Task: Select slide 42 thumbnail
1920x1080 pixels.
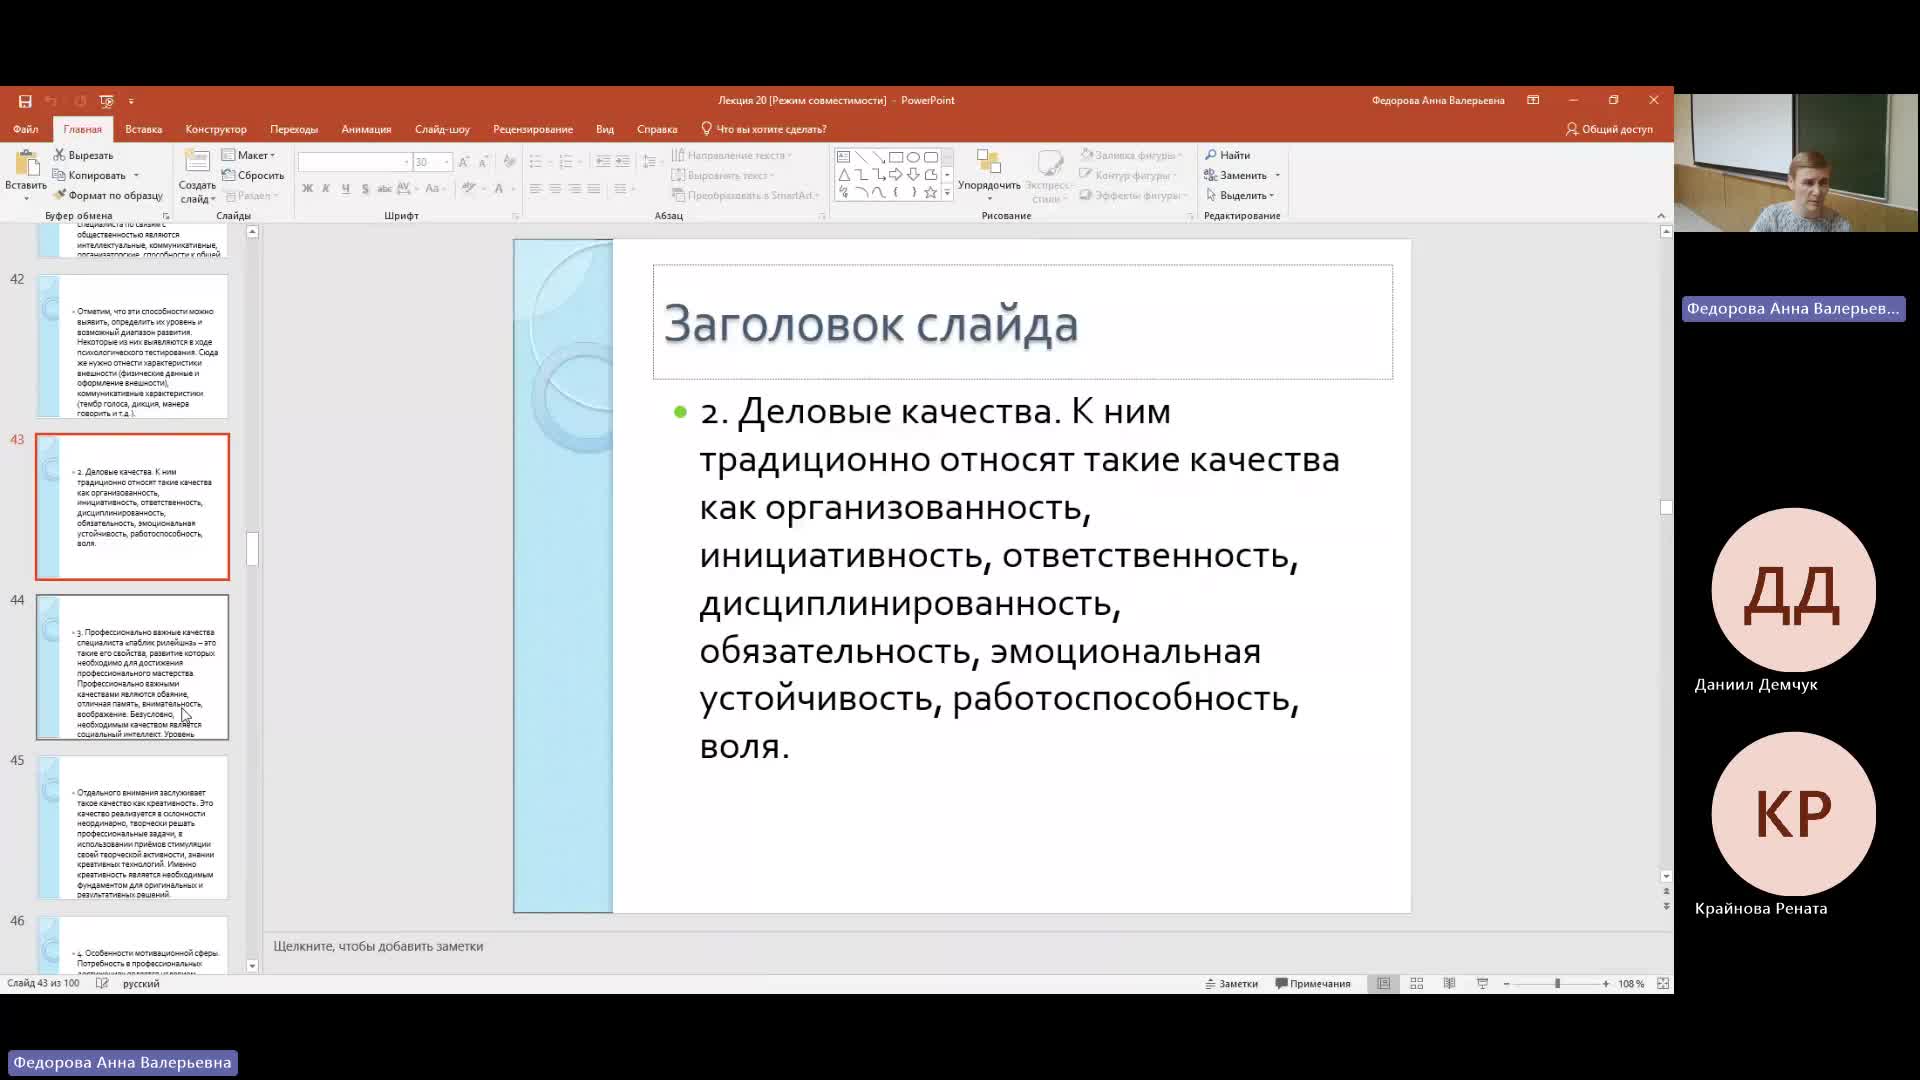Action: [133, 346]
